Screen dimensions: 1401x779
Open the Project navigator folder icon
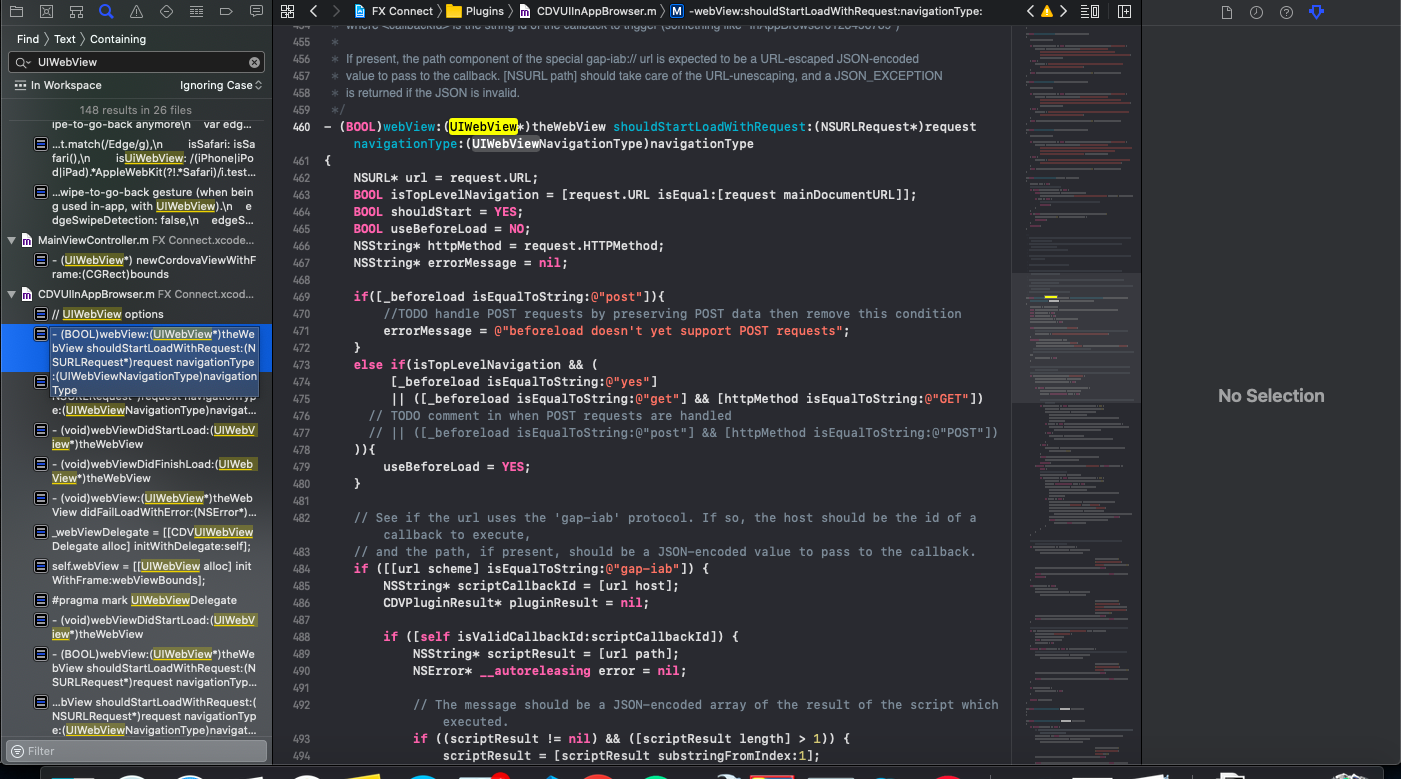(x=15, y=11)
